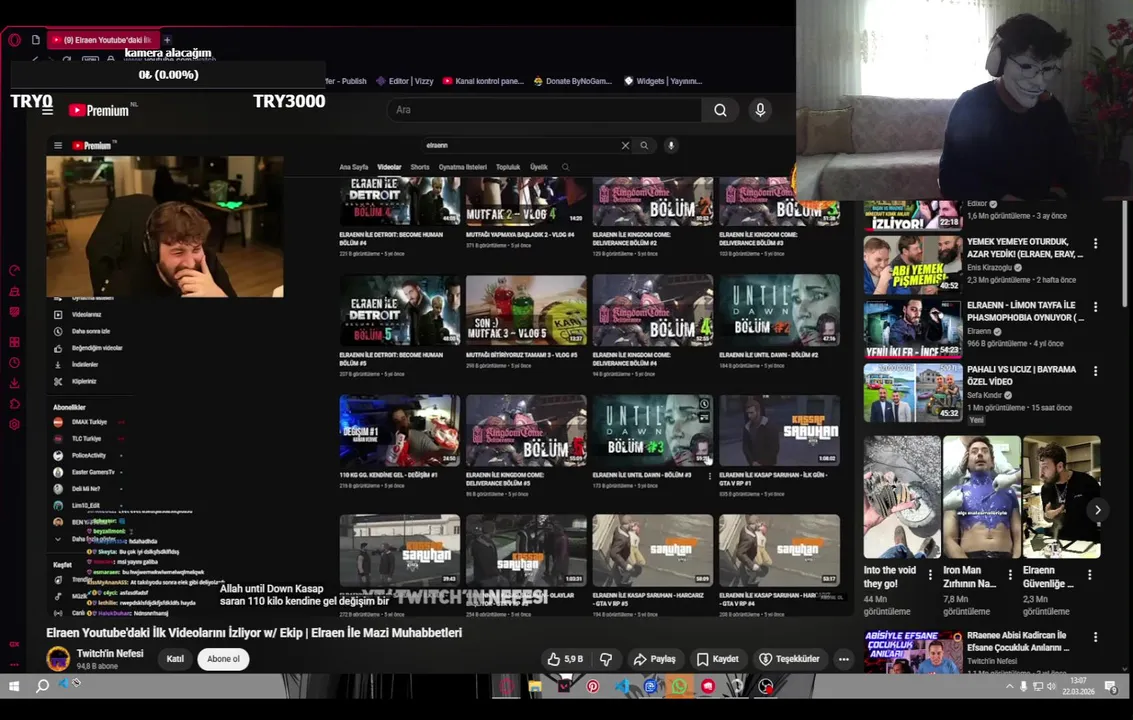
Task: Open Pinterest icon in the taskbar
Action: (593, 686)
